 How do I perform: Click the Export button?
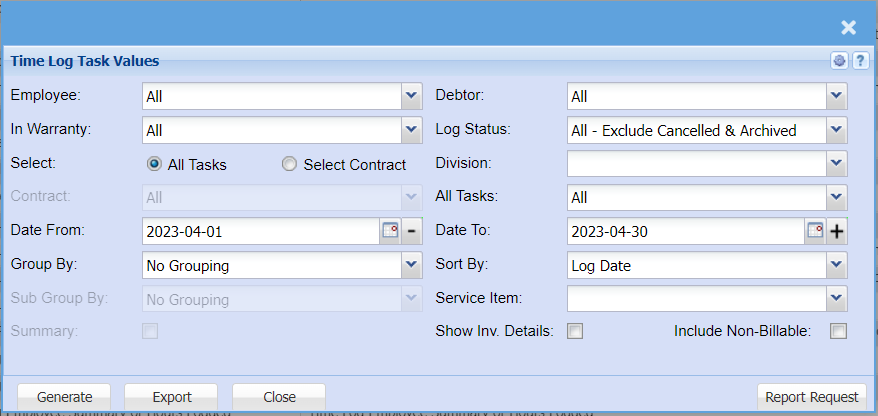(x=171, y=397)
